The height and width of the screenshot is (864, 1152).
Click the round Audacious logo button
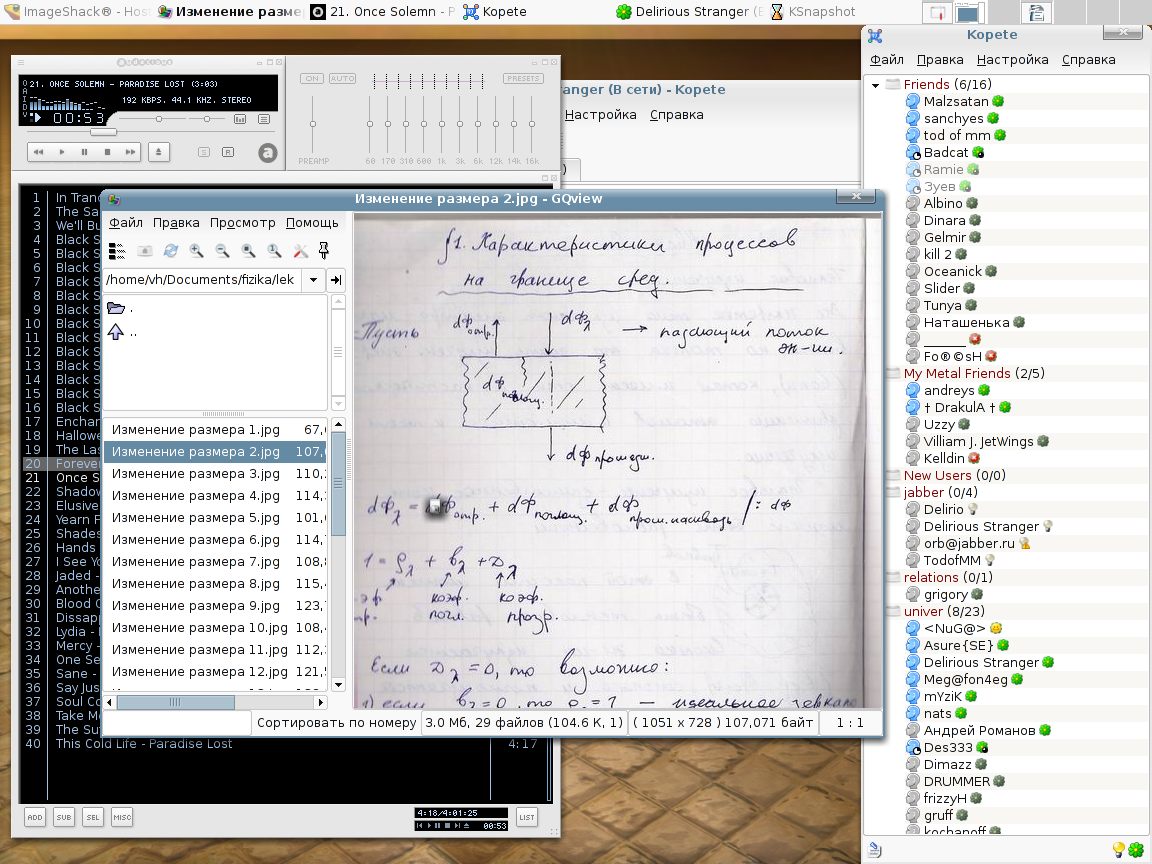[x=267, y=153]
